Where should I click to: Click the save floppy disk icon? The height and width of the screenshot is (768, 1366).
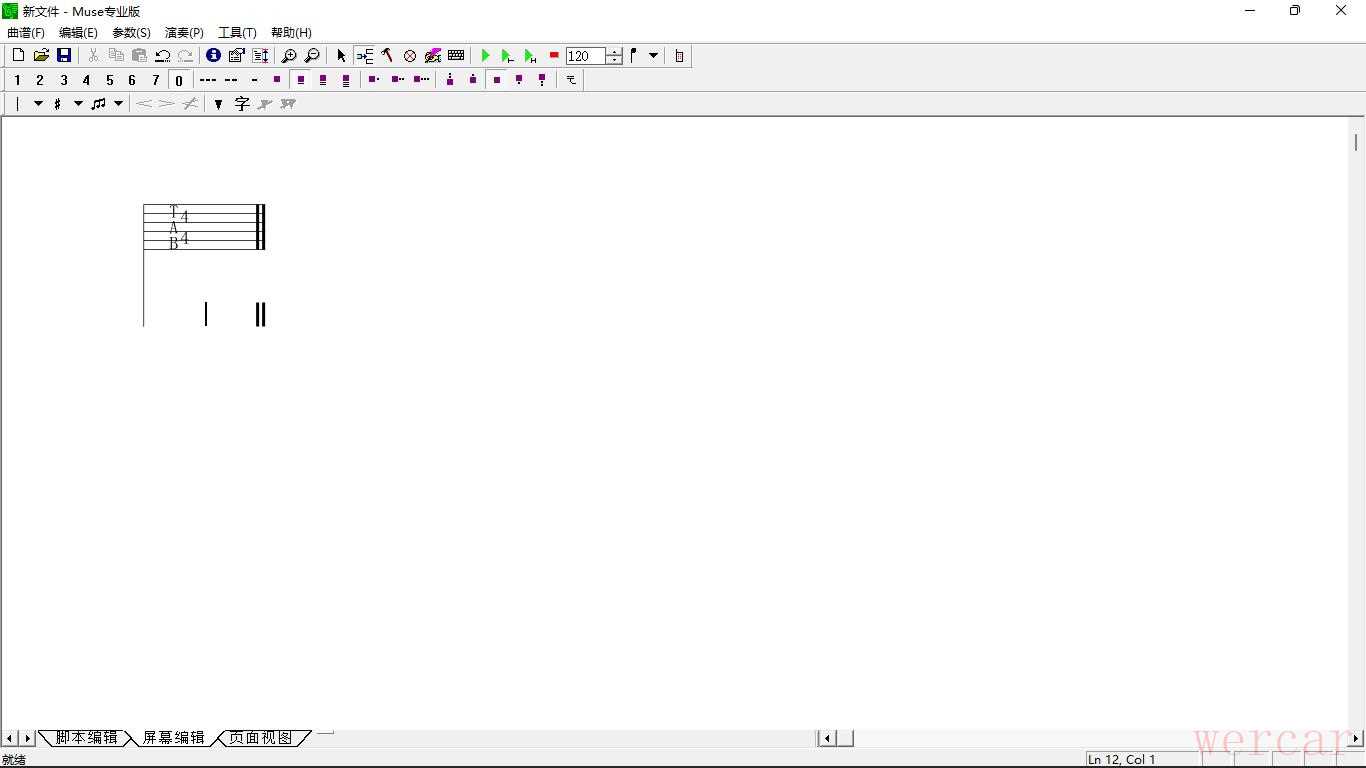coord(64,56)
